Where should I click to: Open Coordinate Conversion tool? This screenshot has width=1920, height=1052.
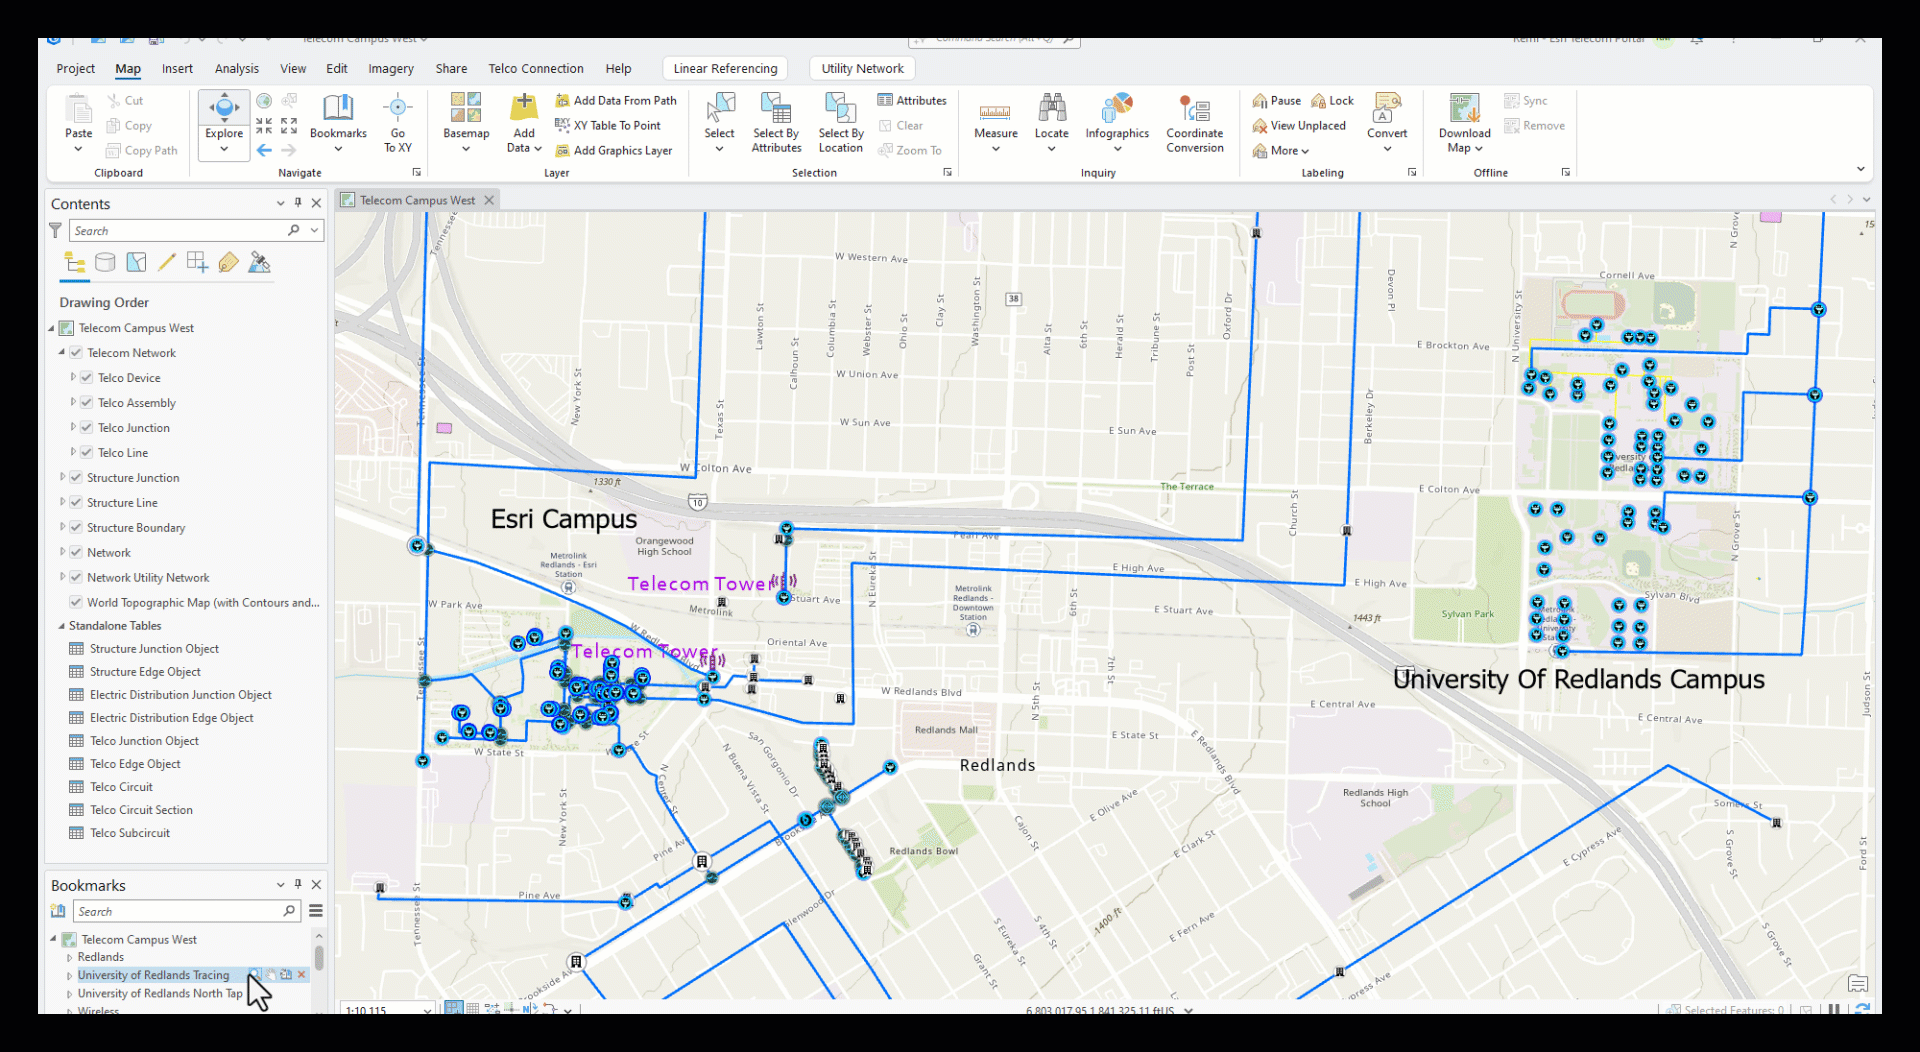pyautogui.click(x=1195, y=122)
